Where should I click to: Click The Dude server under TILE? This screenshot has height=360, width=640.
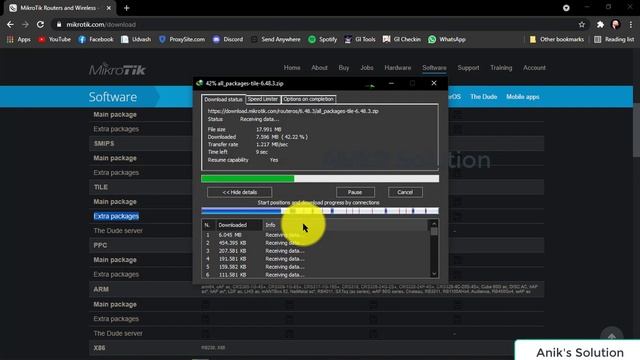[118, 231]
